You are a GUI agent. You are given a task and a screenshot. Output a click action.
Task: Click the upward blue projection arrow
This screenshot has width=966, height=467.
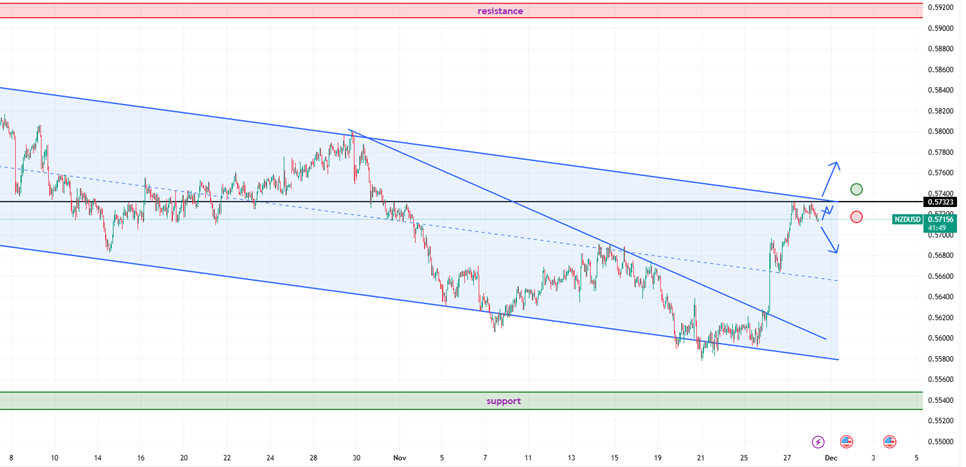(832, 177)
